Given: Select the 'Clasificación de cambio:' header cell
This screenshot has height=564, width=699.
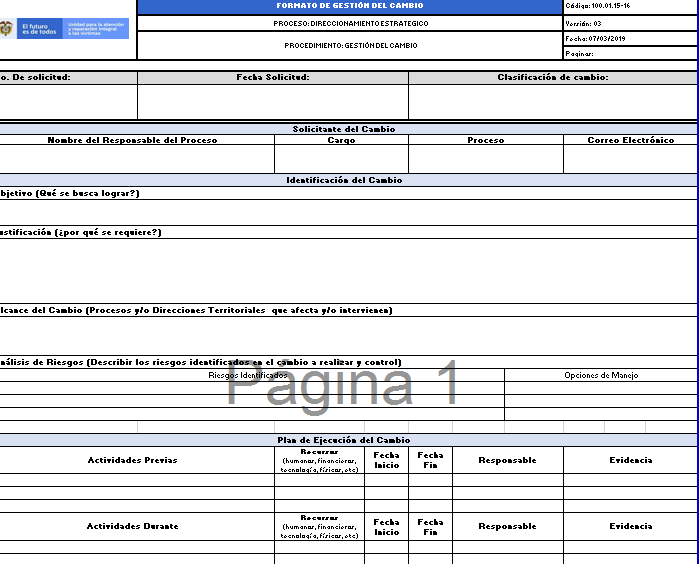Looking at the screenshot, I should 553,78.
